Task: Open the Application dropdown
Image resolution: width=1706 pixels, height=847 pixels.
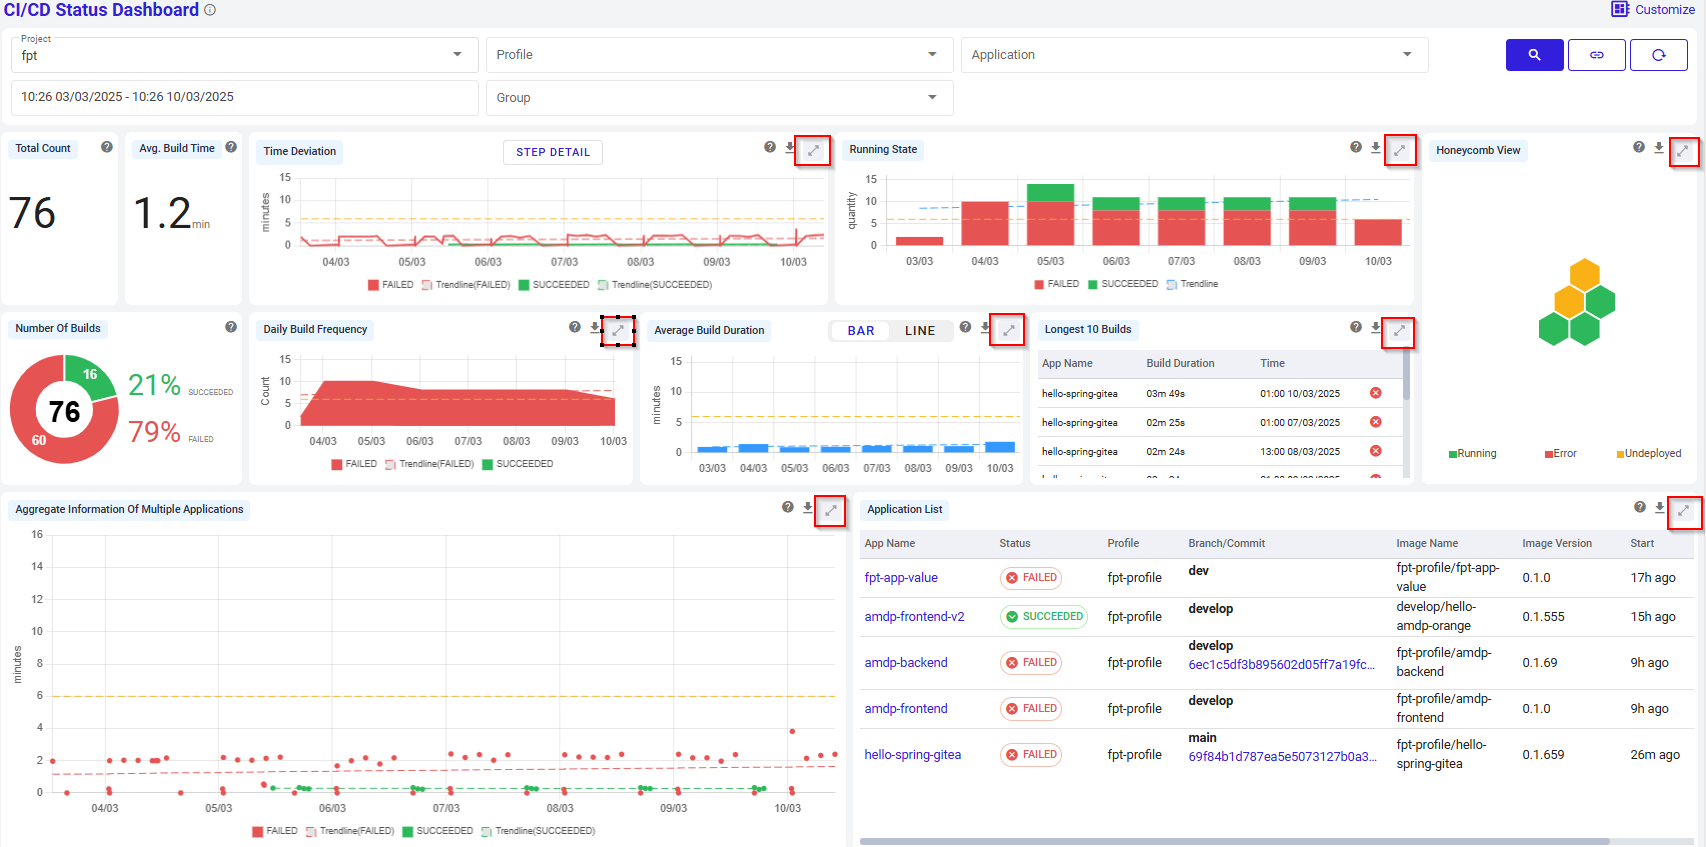Action: pos(1194,55)
